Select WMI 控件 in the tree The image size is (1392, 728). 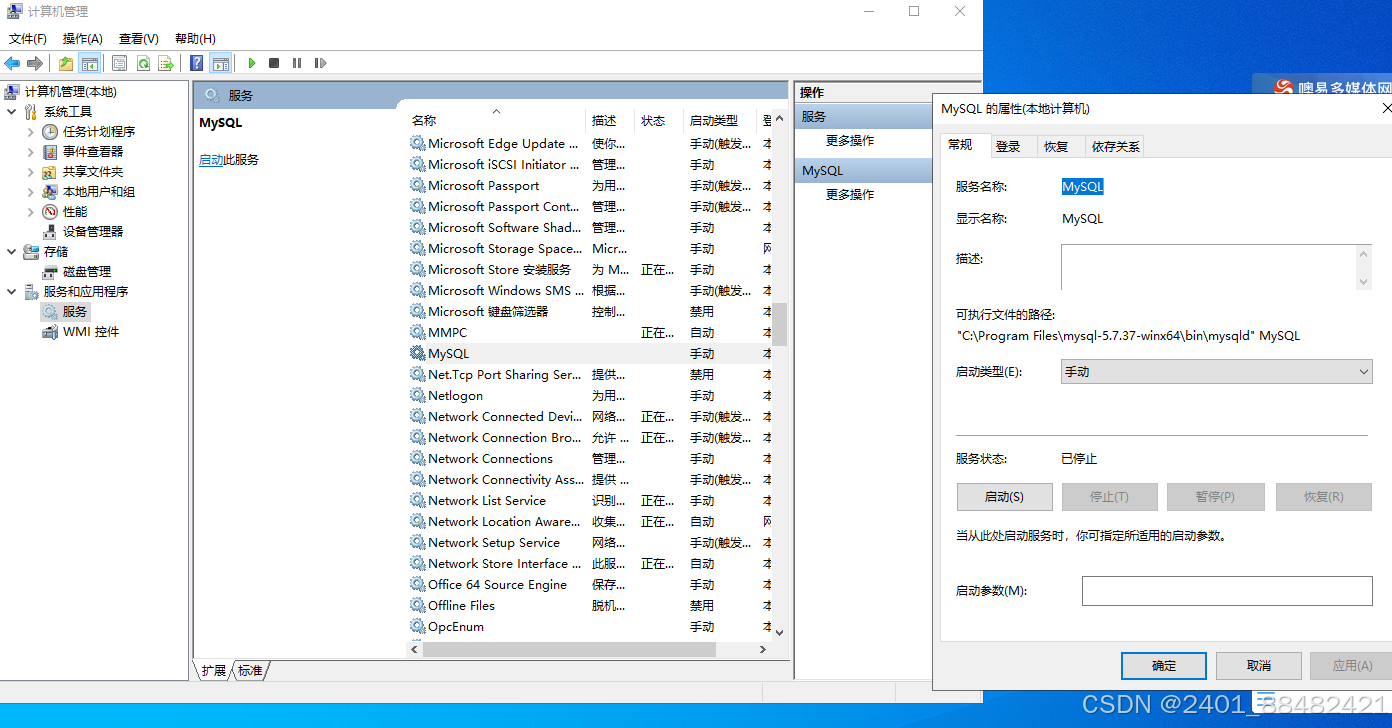[91, 332]
